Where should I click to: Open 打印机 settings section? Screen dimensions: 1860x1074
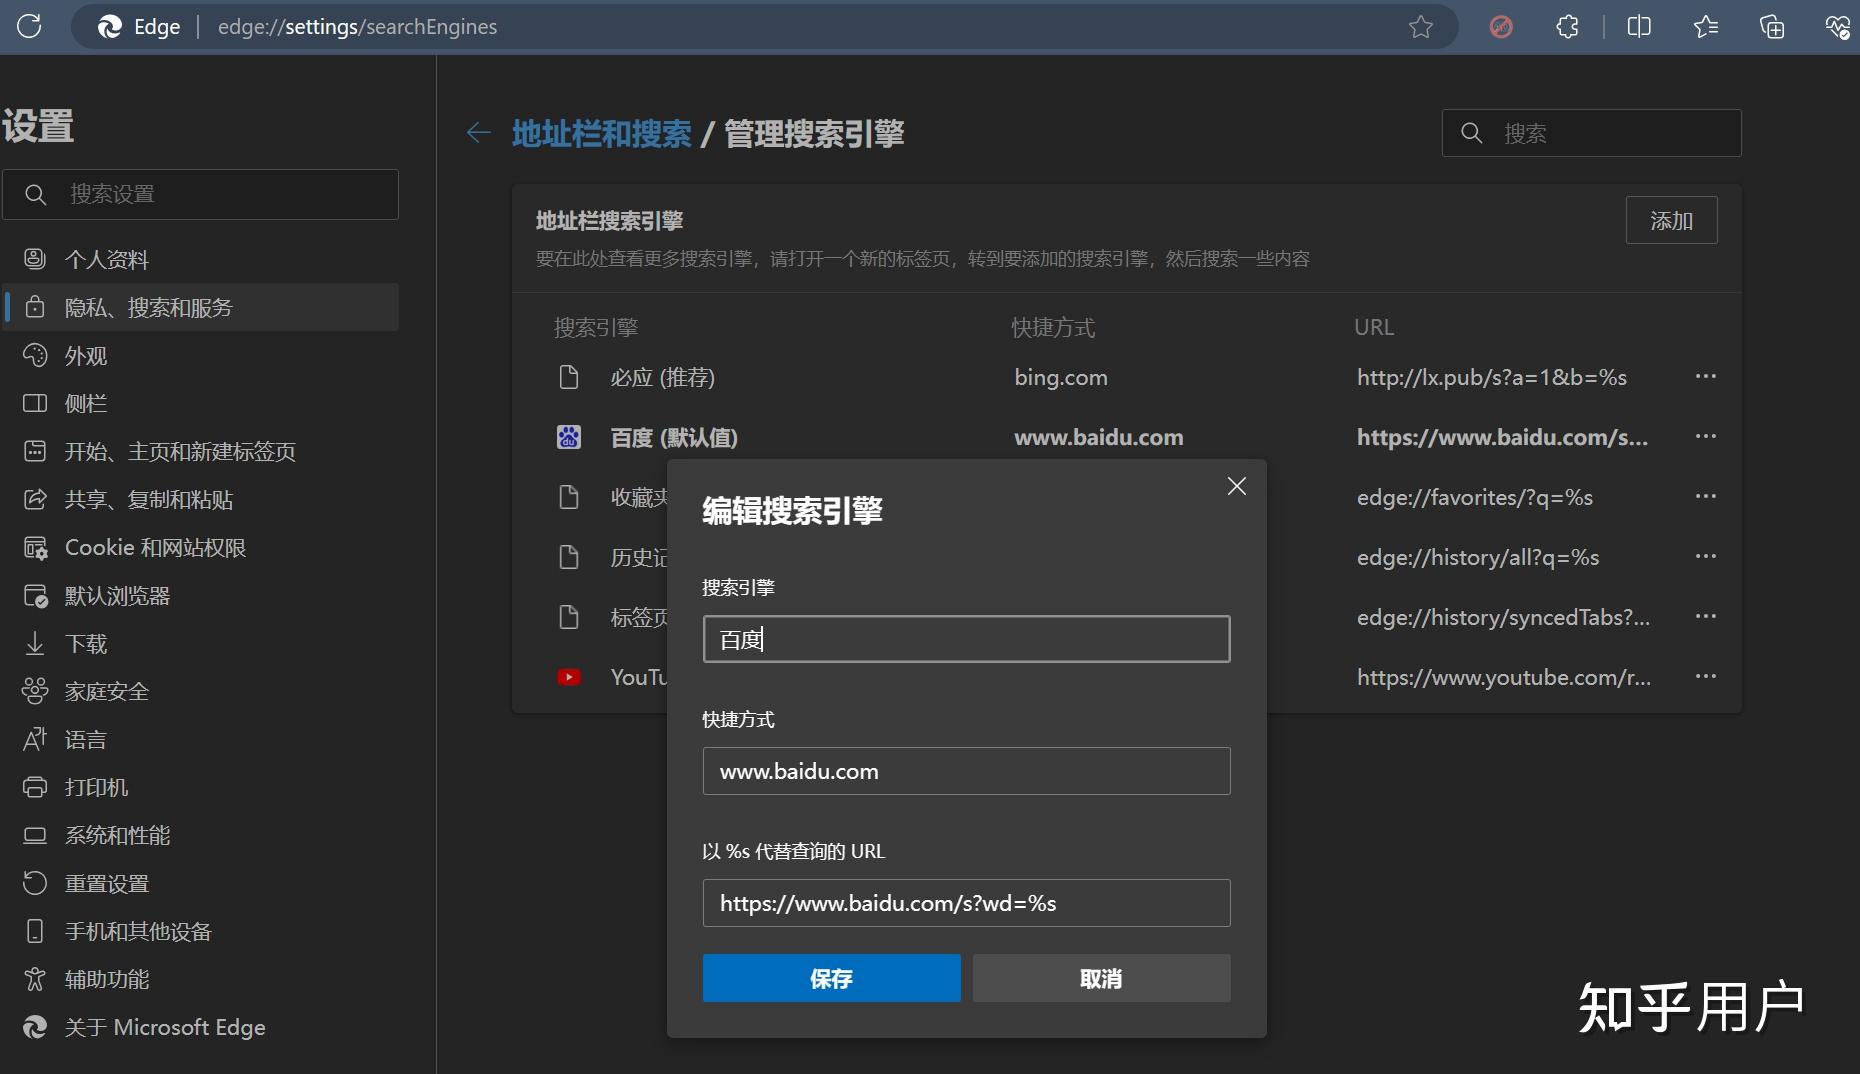200,787
